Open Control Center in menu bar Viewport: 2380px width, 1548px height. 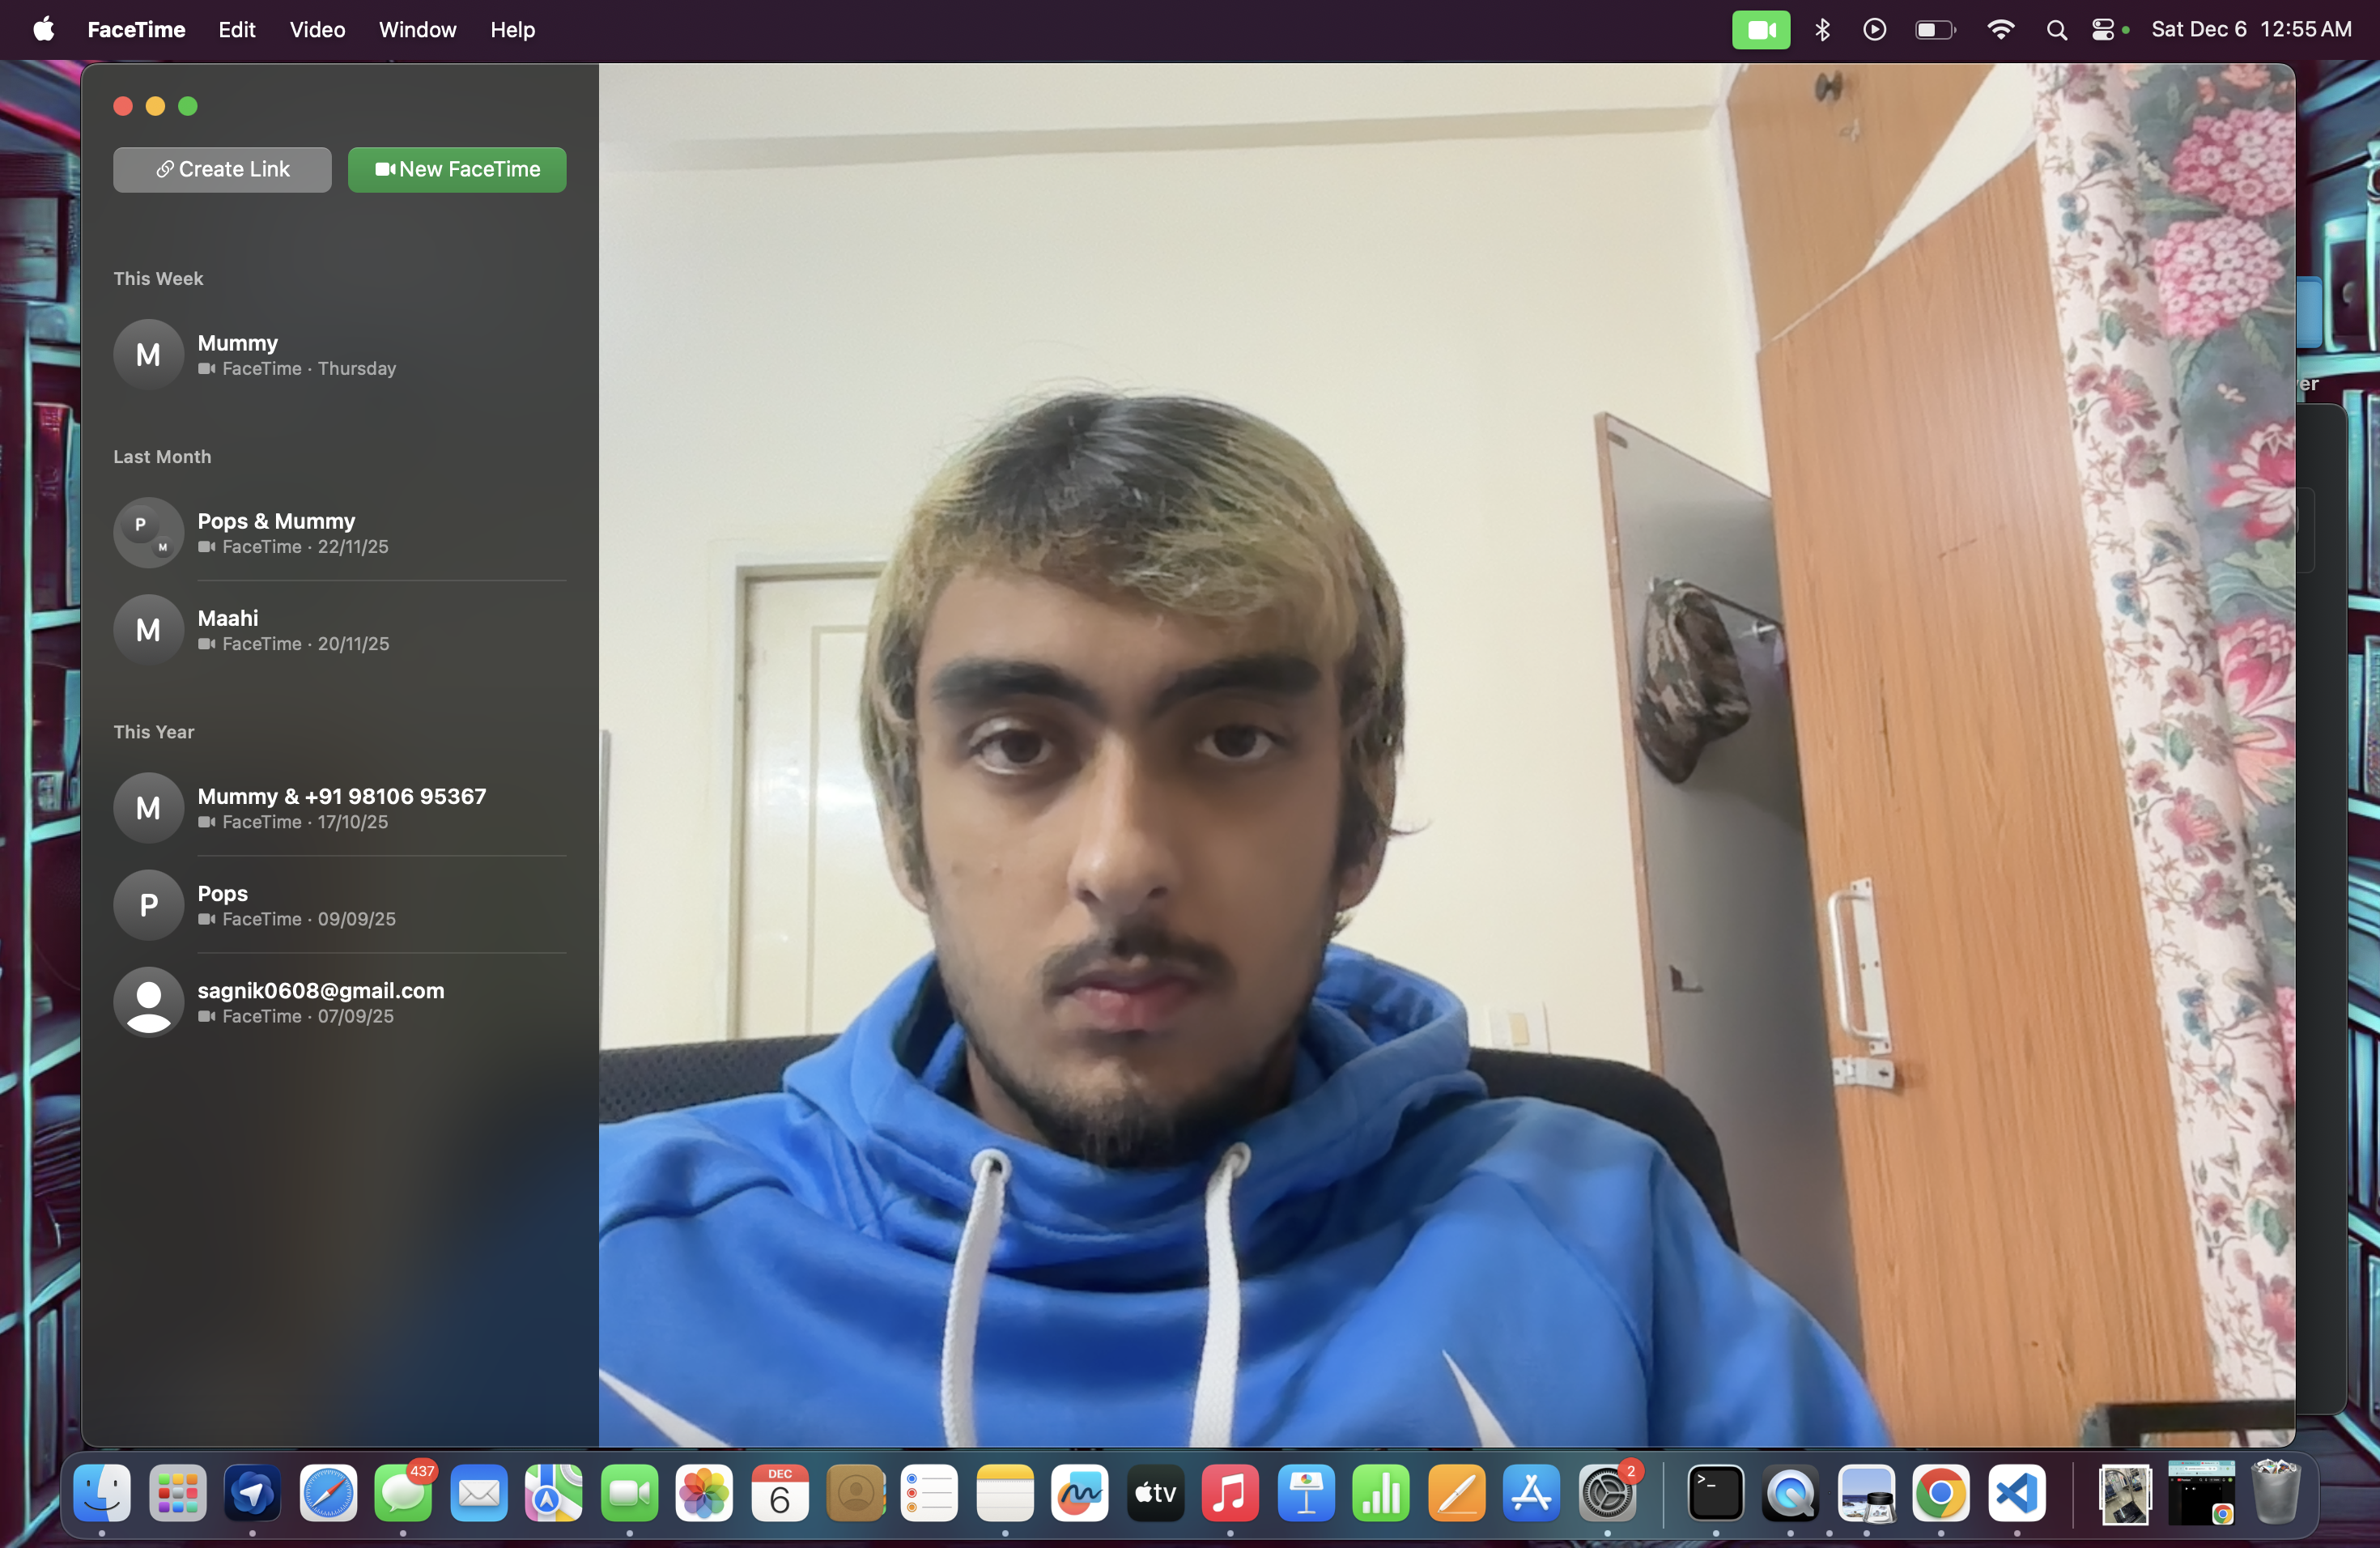click(2102, 30)
